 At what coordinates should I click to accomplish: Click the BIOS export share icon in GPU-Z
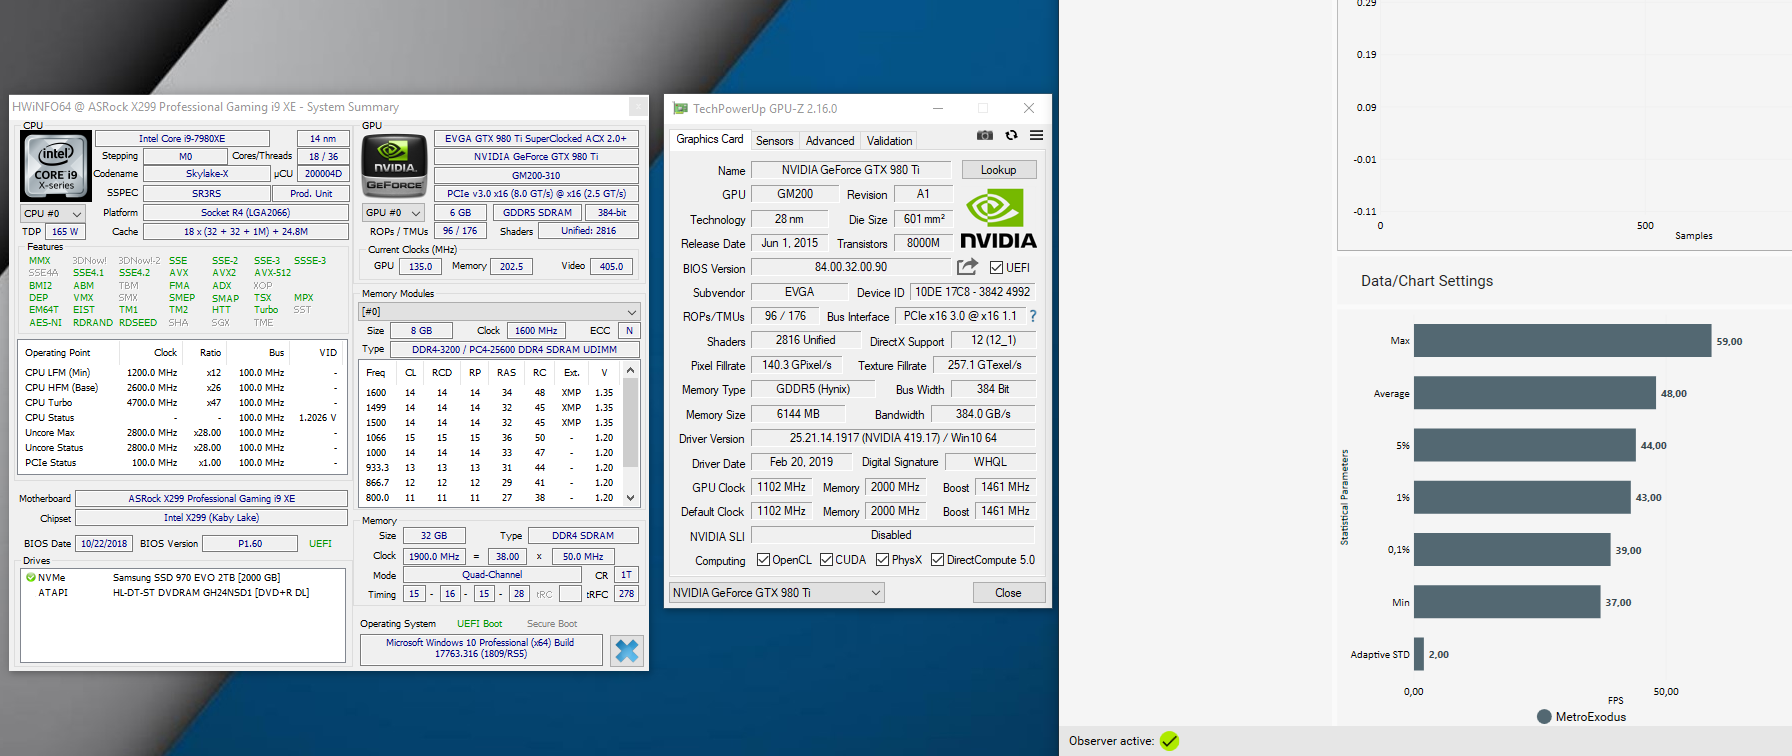[967, 267]
